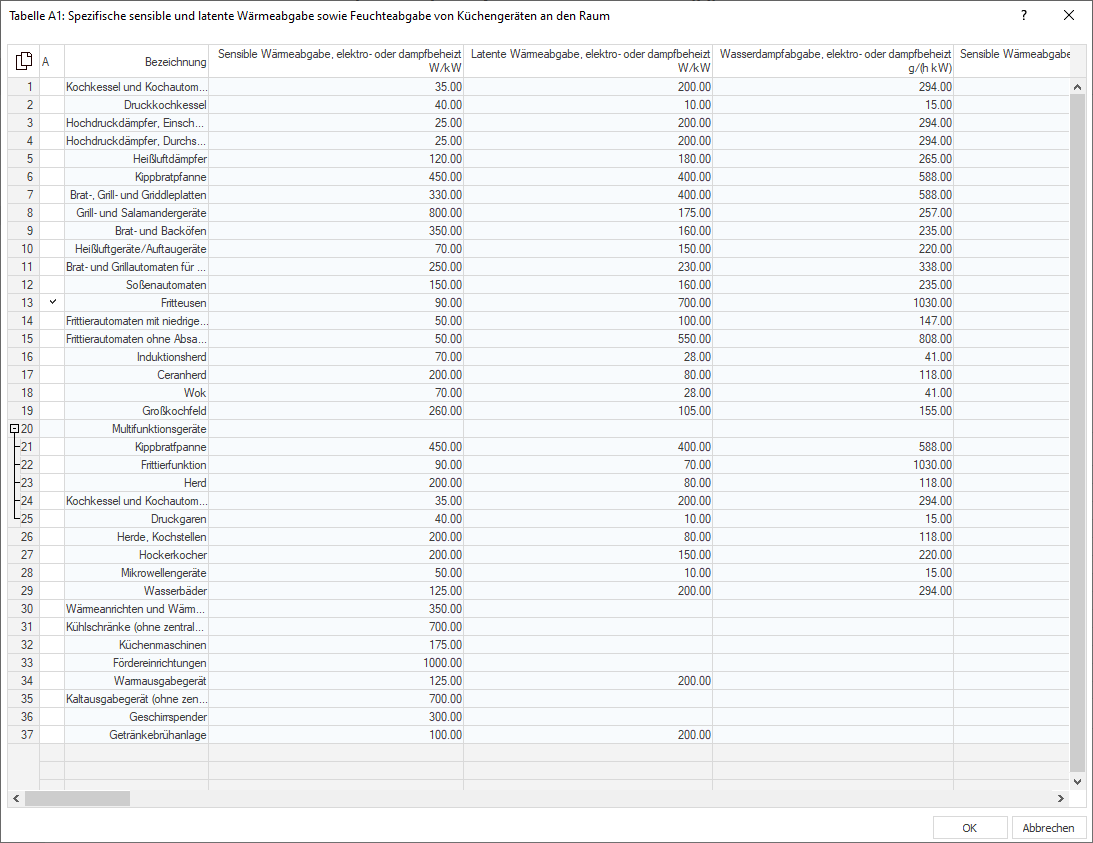This screenshot has width=1093, height=843.
Task: Select Grill- und Salamandergeräte cell
Action: tap(137, 213)
